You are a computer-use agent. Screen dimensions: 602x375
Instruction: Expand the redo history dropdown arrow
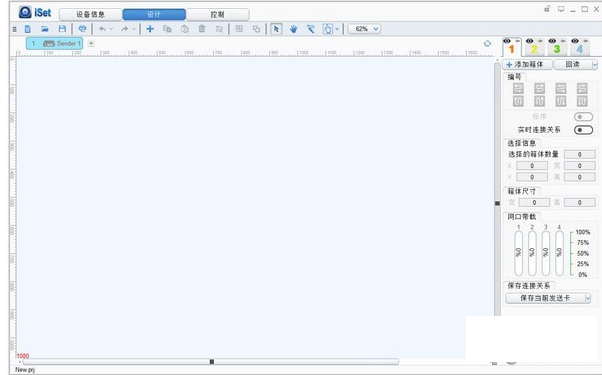pos(134,29)
